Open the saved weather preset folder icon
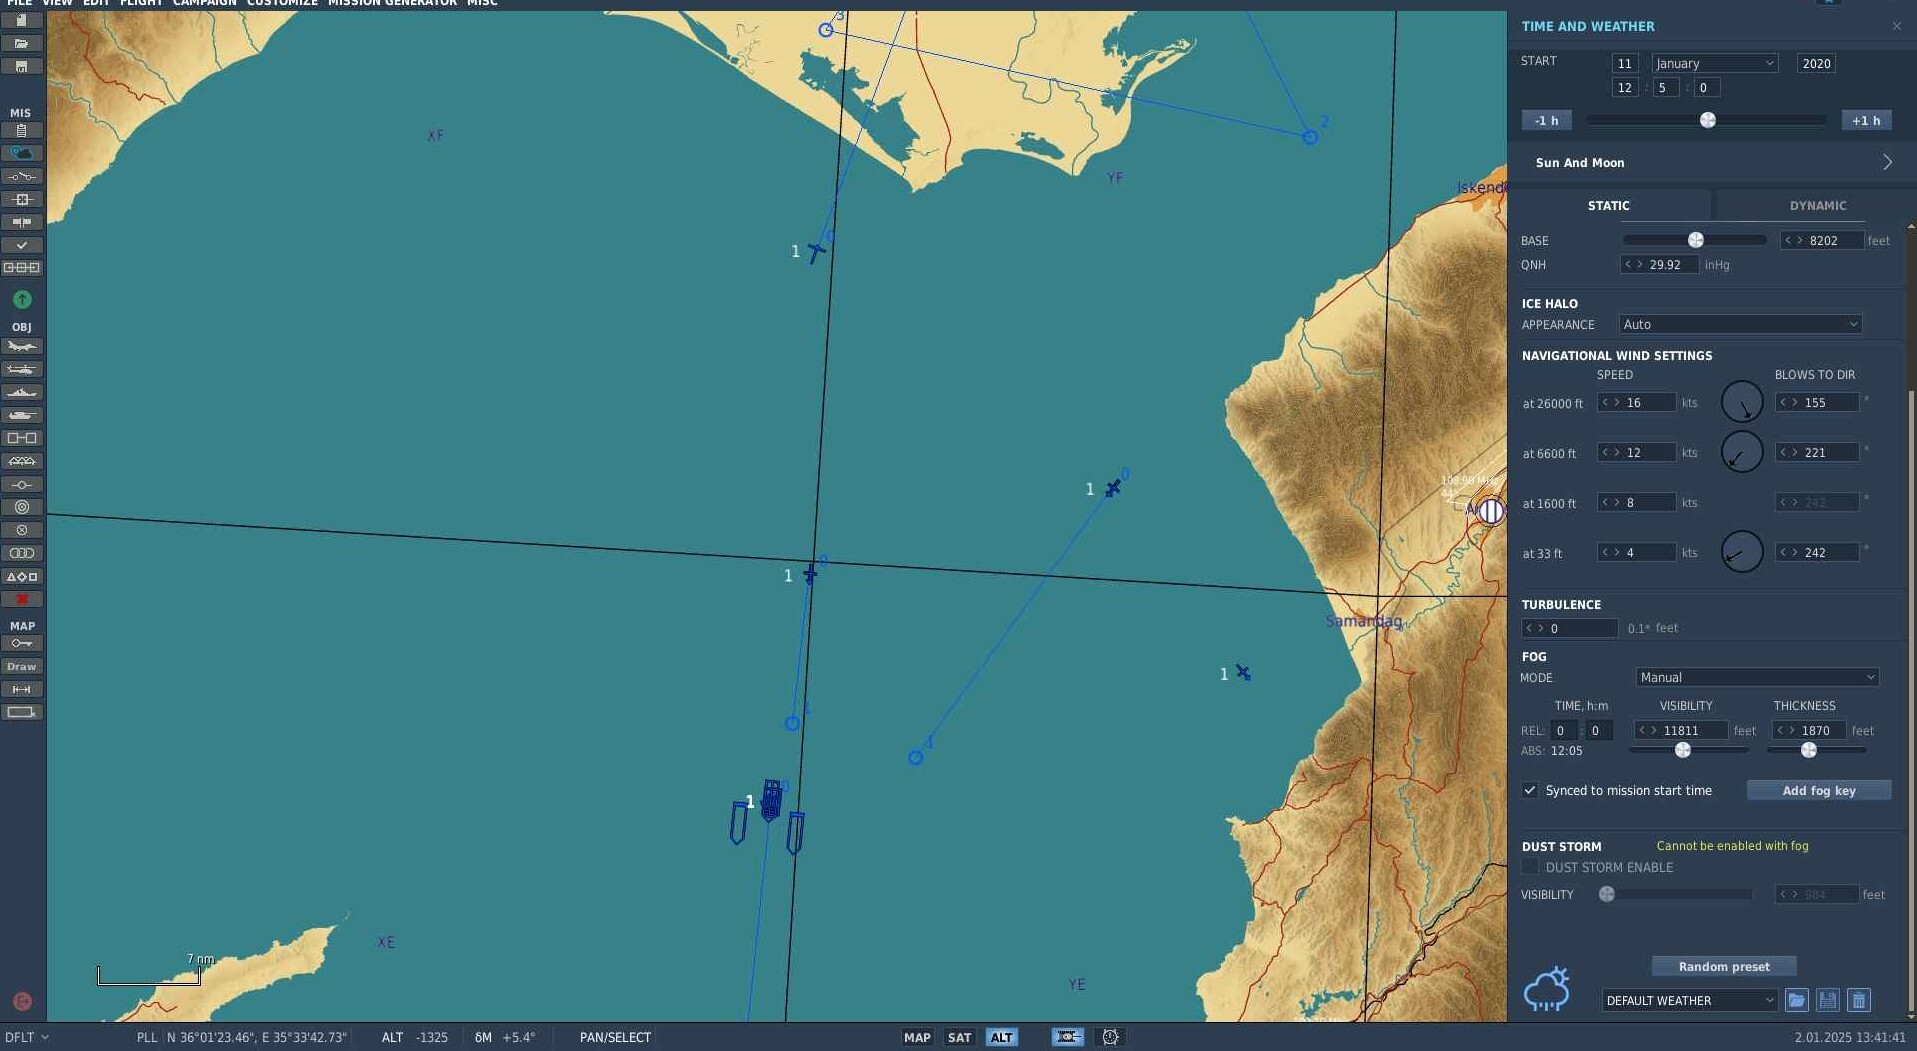1917x1051 pixels. coord(1796,1000)
